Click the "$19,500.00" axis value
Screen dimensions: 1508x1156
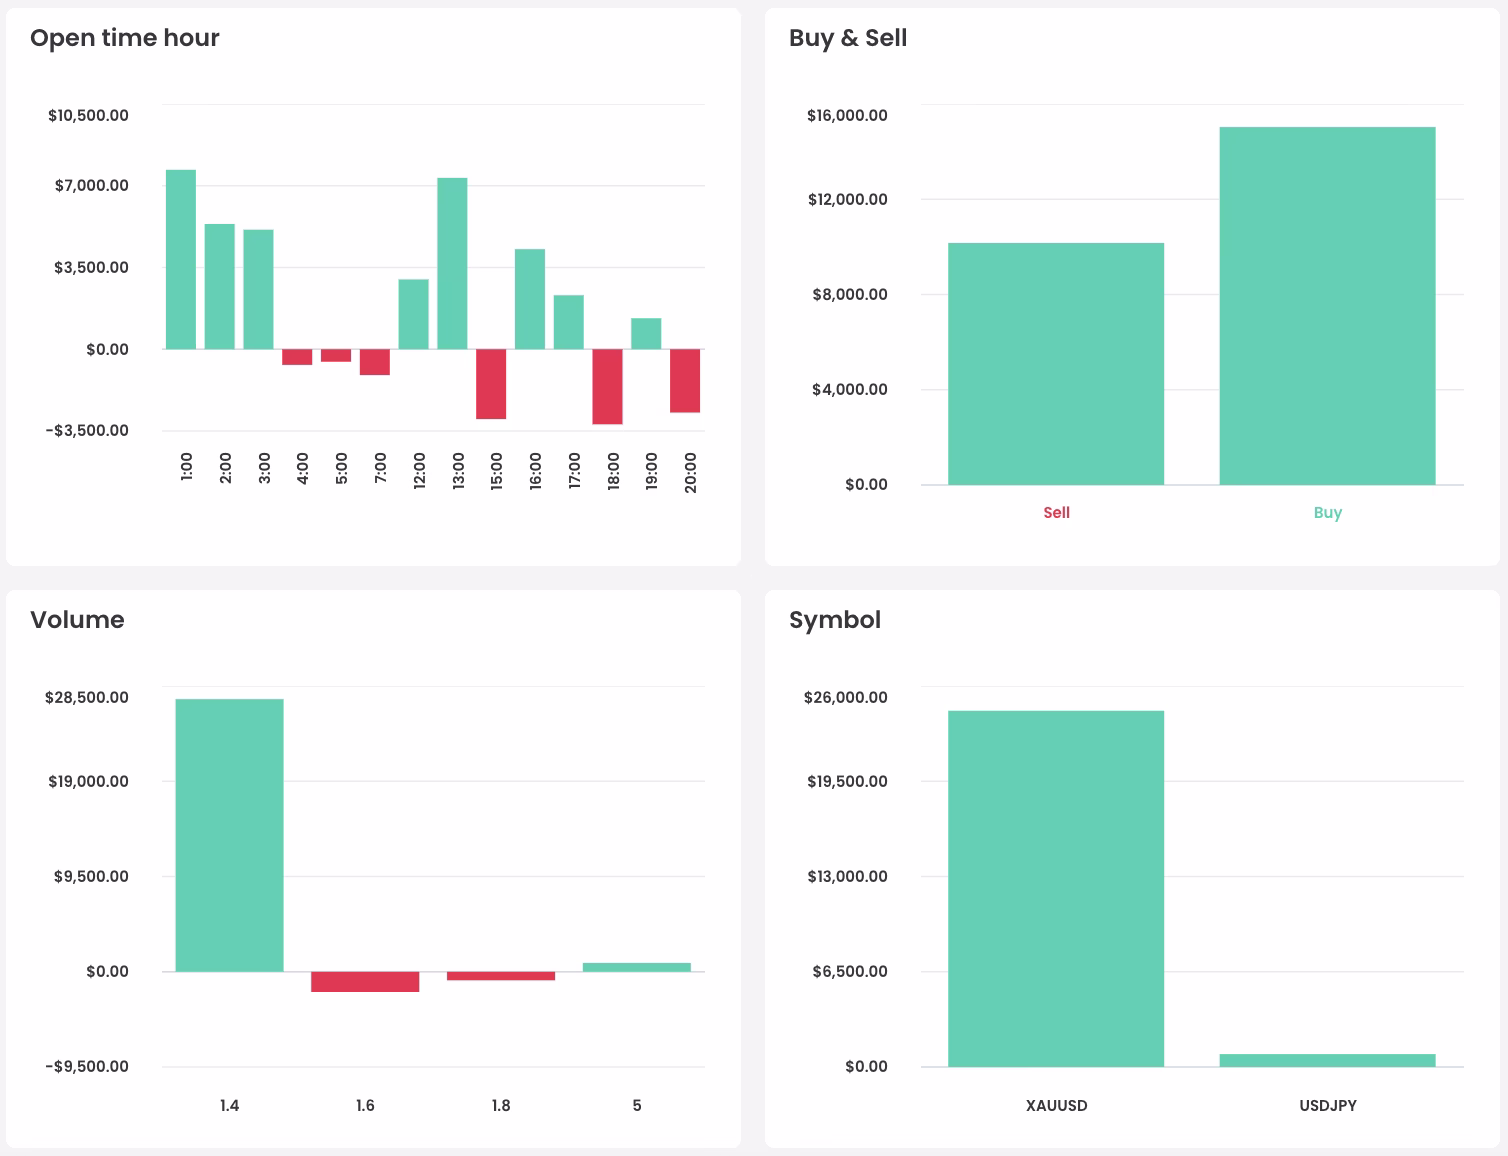pos(847,781)
